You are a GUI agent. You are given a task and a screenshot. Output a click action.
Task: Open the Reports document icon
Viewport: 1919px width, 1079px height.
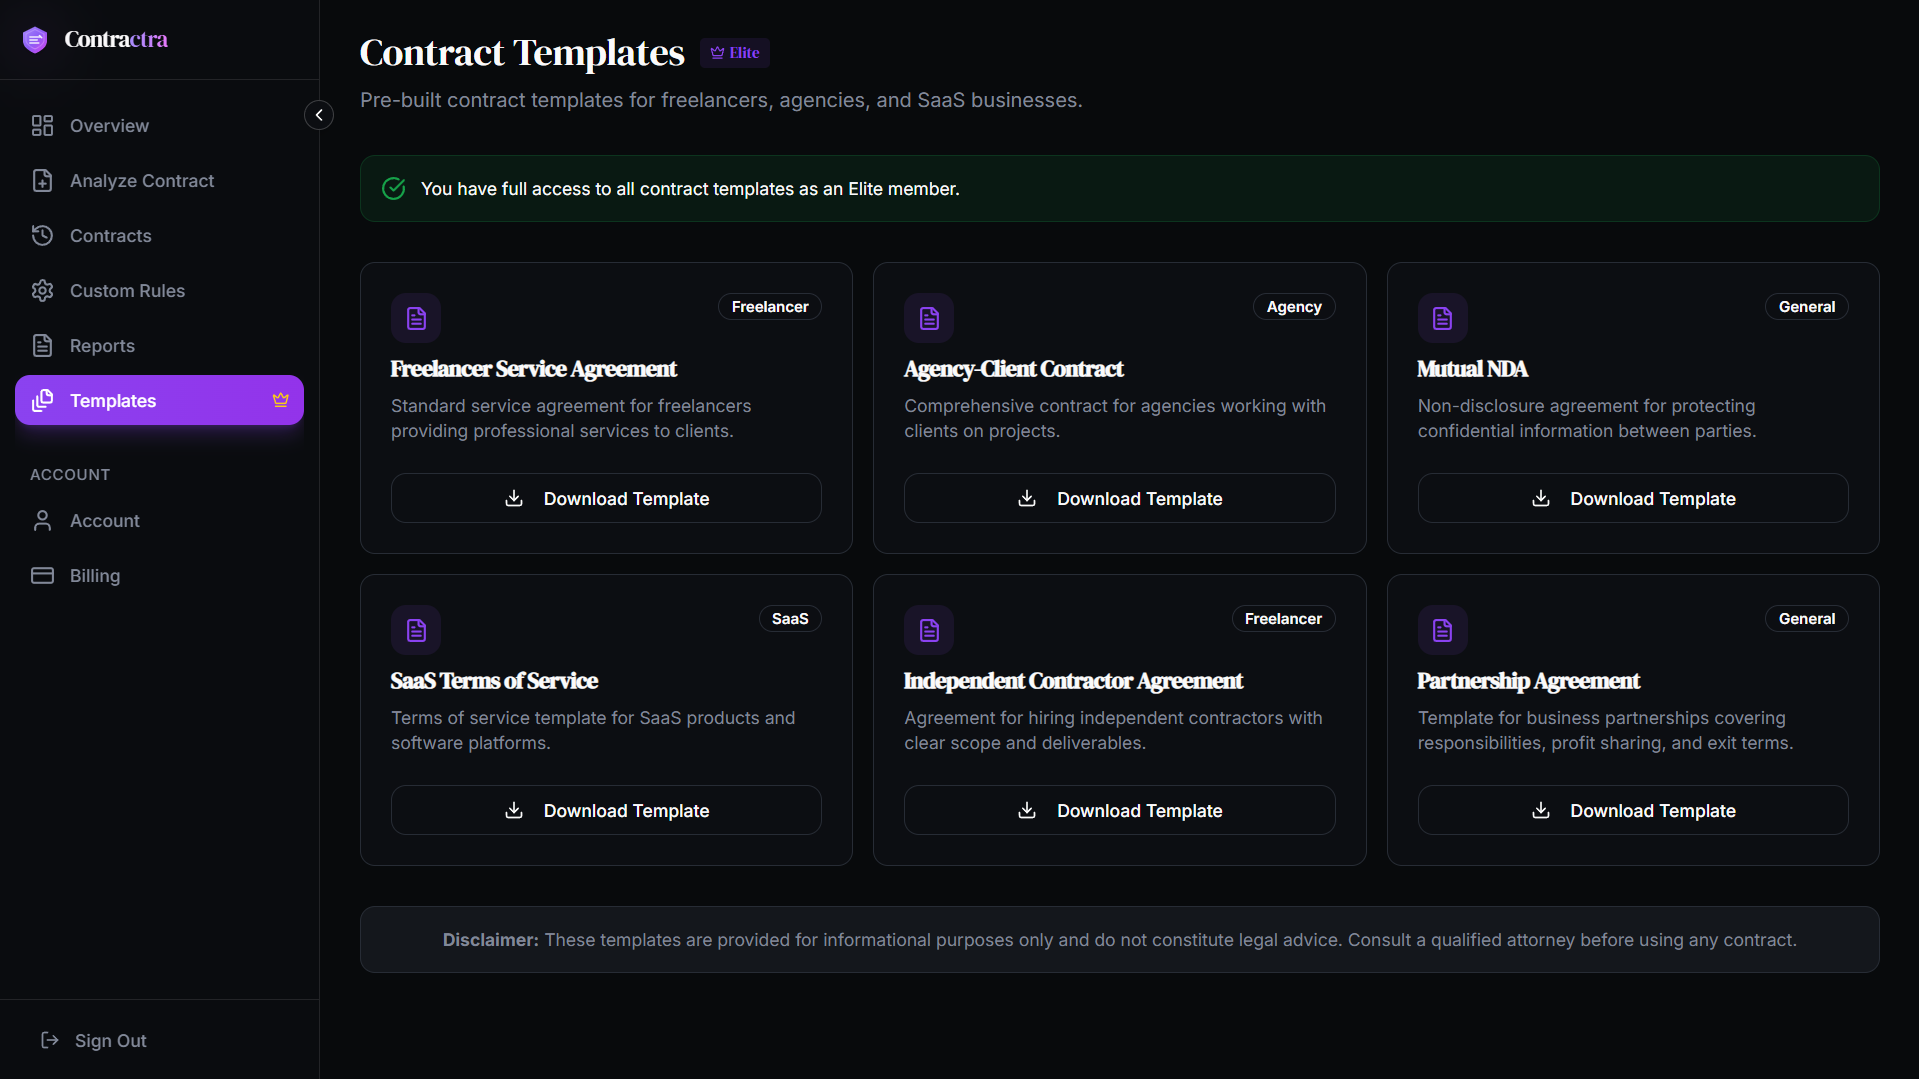[x=42, y=346]
